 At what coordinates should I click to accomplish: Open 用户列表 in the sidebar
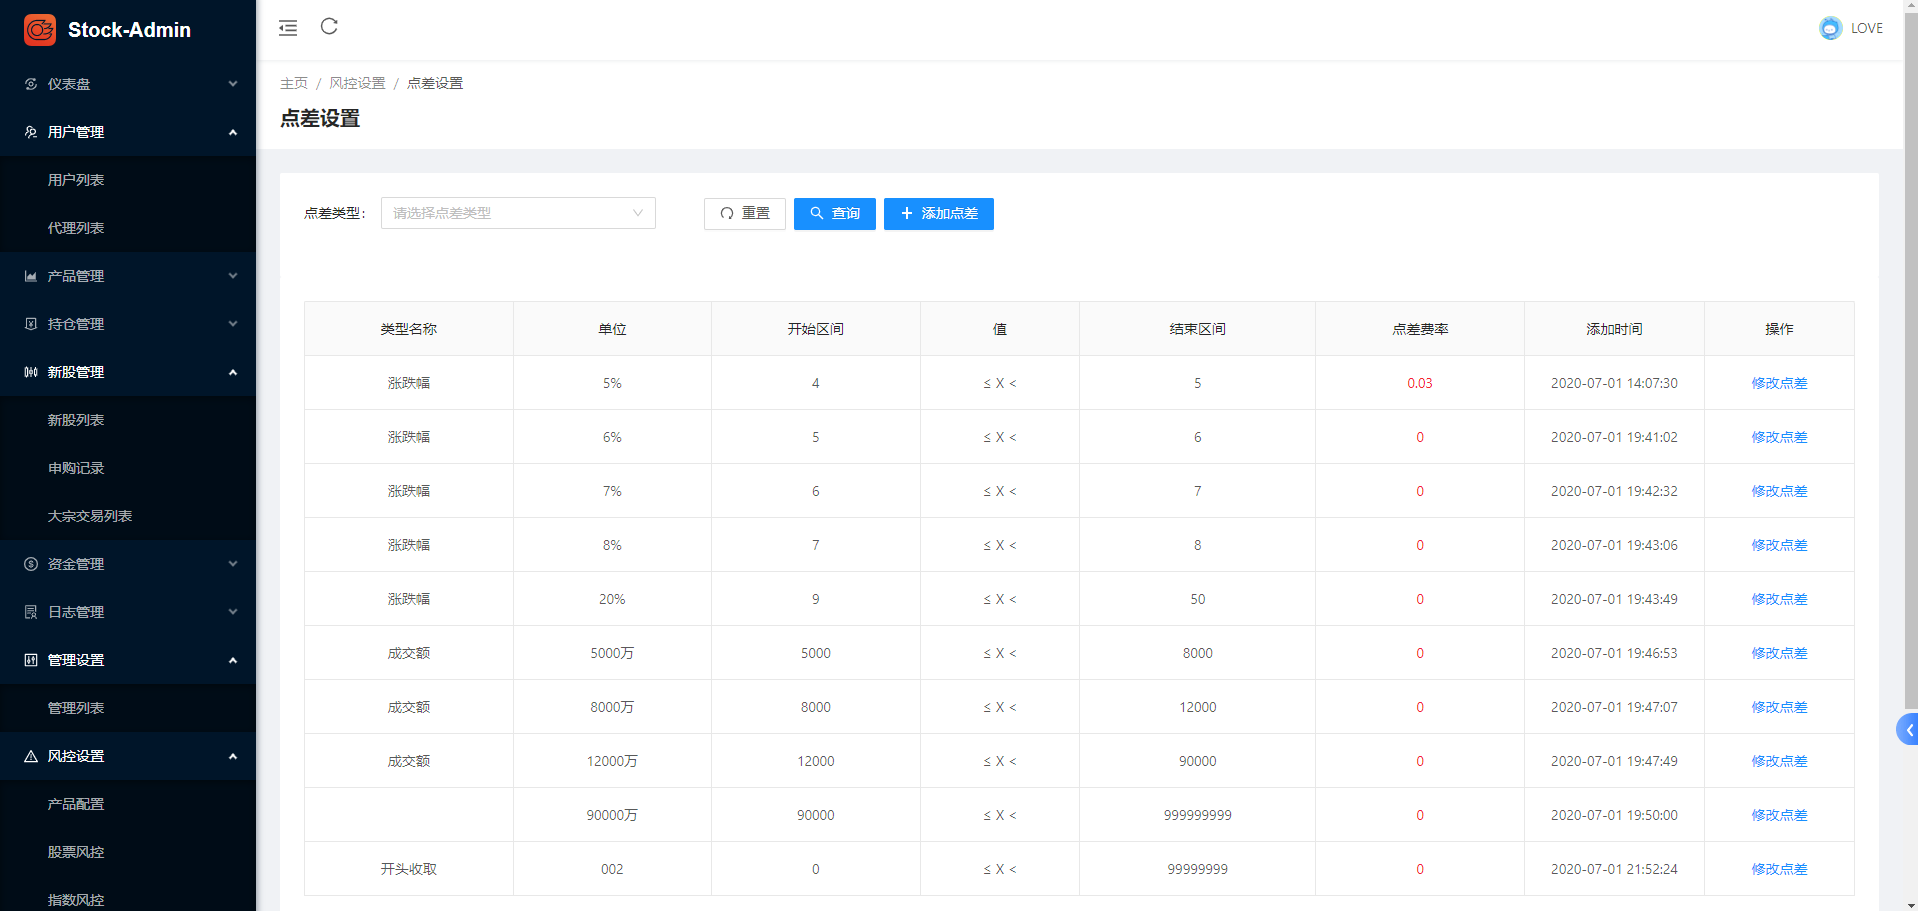click(x=76, y=180)
